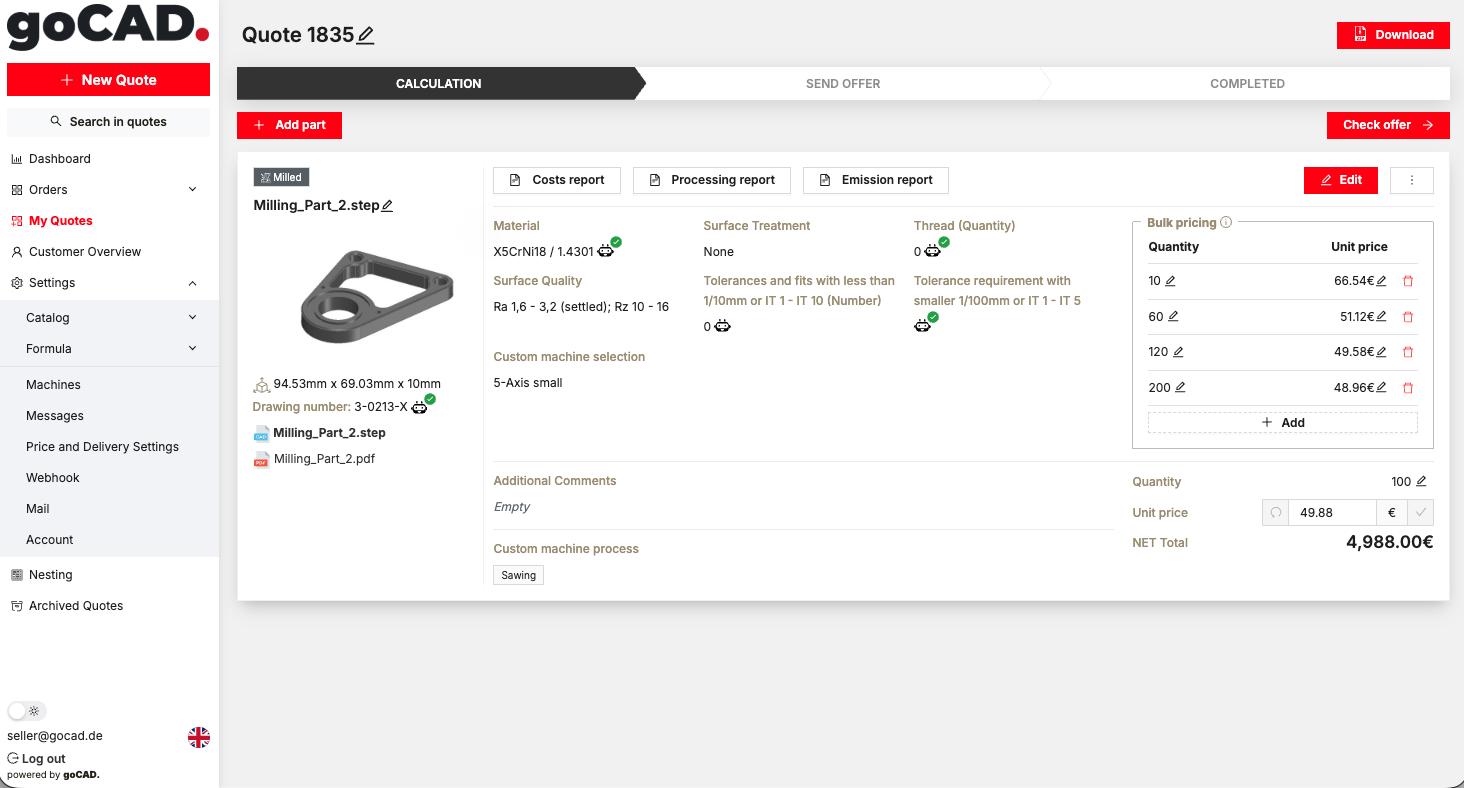Delete the 10 quantity bulk price row
The image size is (1464, 788).
[x=1408, y=281]
